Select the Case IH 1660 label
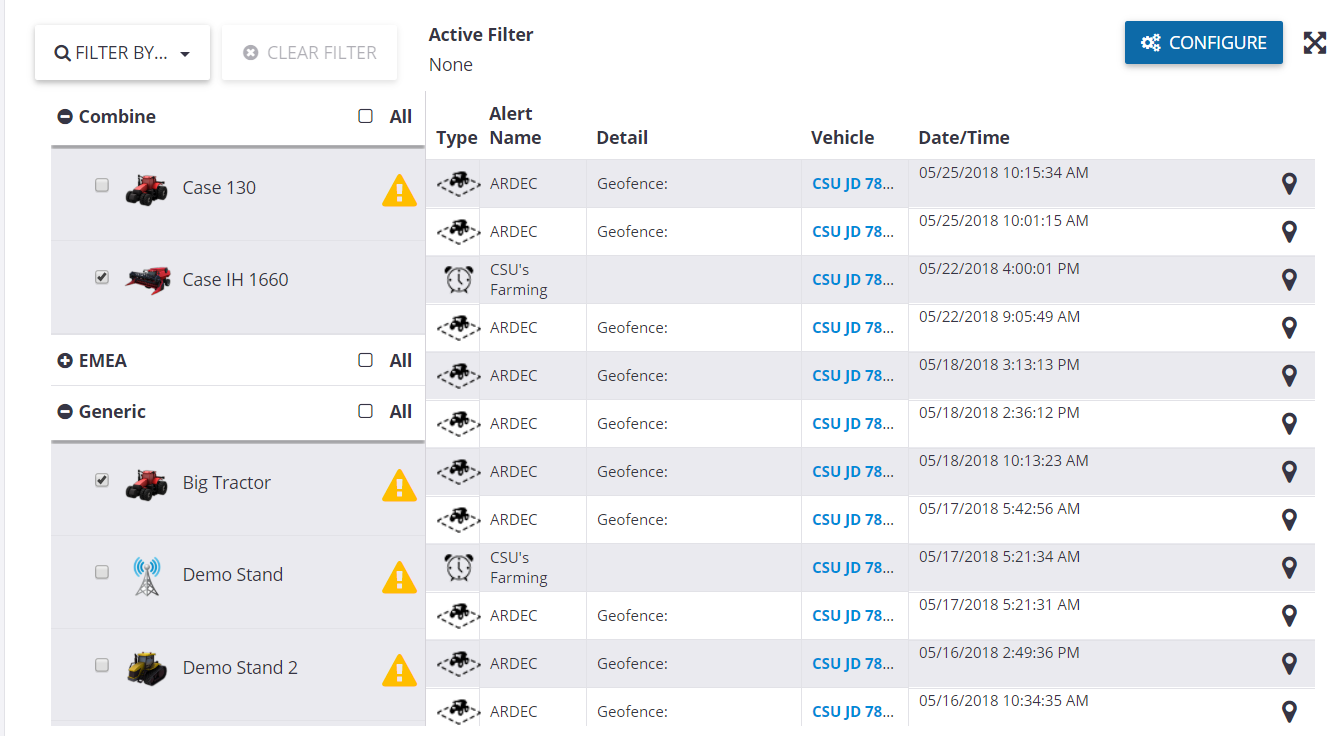Image resolution: width=1337 pixels, height=736 pixels. click(235, 280)
